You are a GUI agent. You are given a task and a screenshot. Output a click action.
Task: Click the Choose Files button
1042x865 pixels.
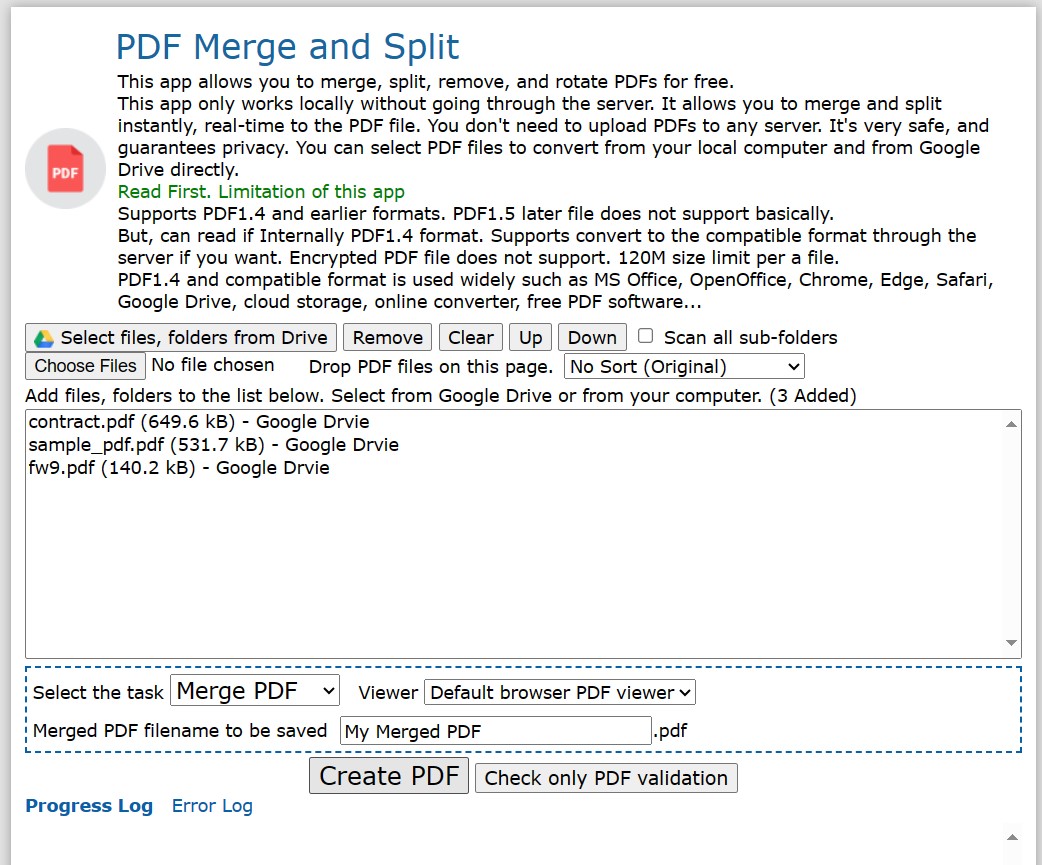pos(85,366)
